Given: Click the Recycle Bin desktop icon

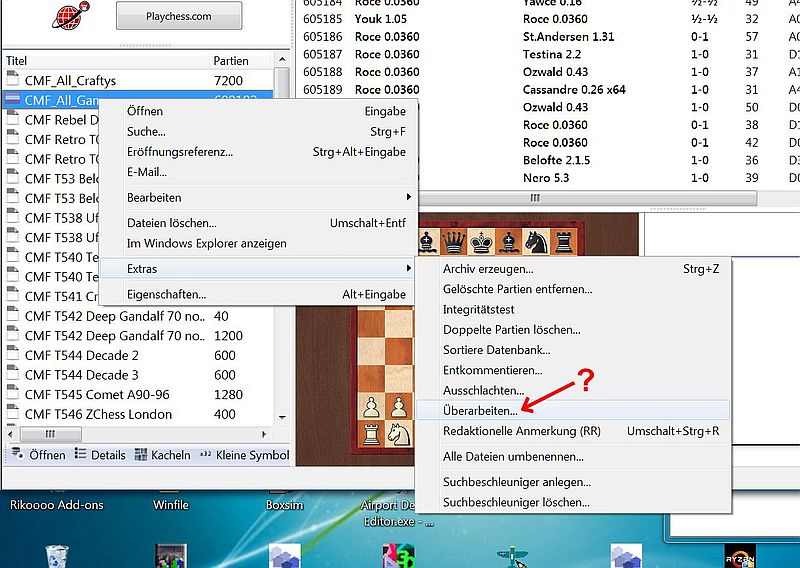Looking at the screenshot, I should point(59,556).
